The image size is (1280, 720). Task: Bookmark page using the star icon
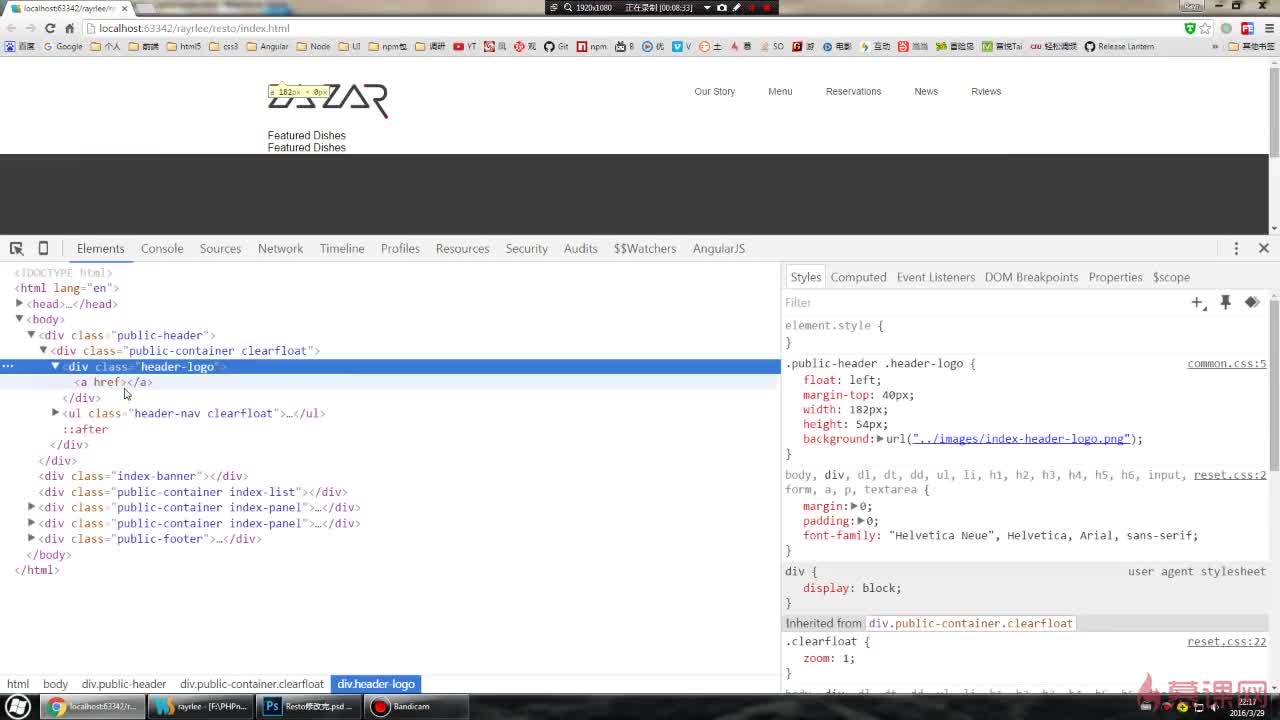click(1205, 28)
